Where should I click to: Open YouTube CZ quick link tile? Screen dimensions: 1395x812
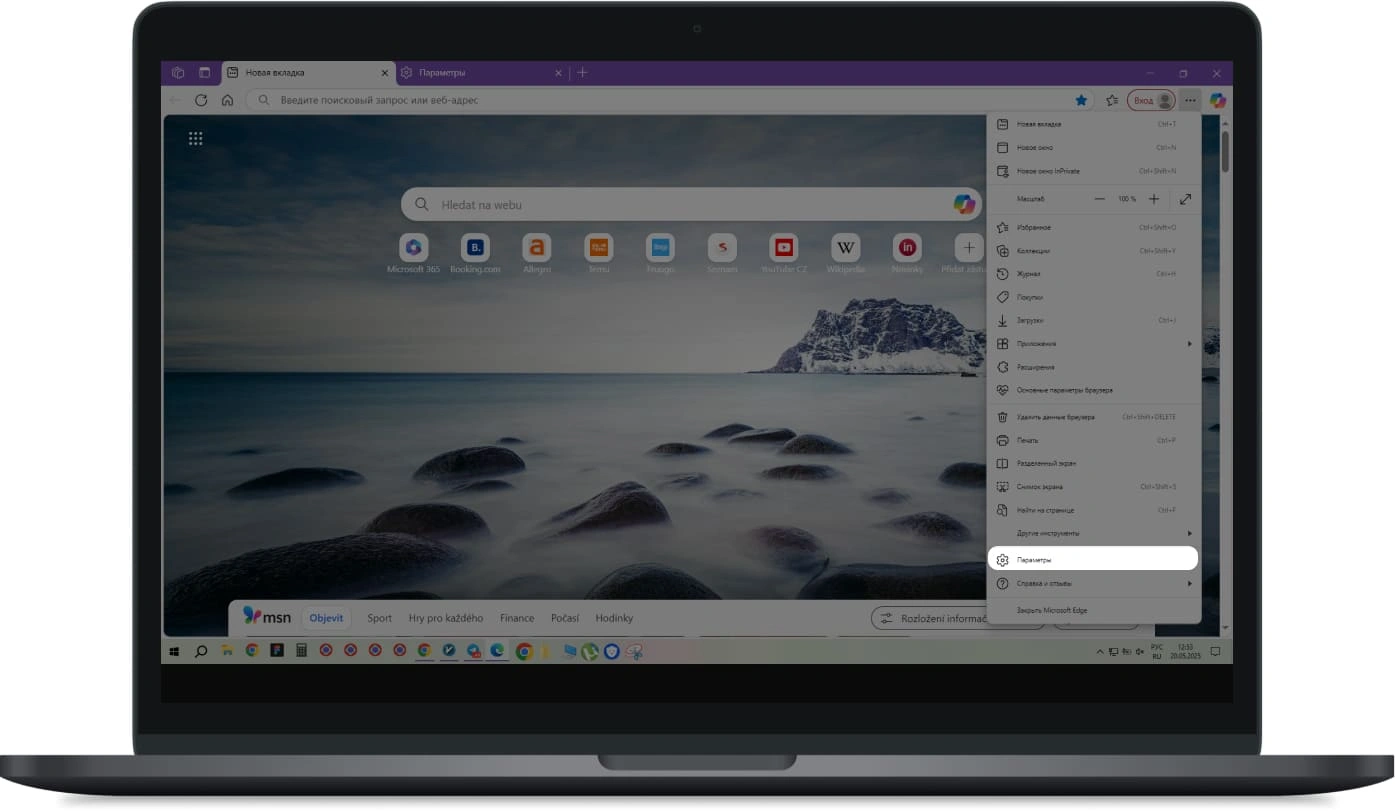tap(784, 255)
